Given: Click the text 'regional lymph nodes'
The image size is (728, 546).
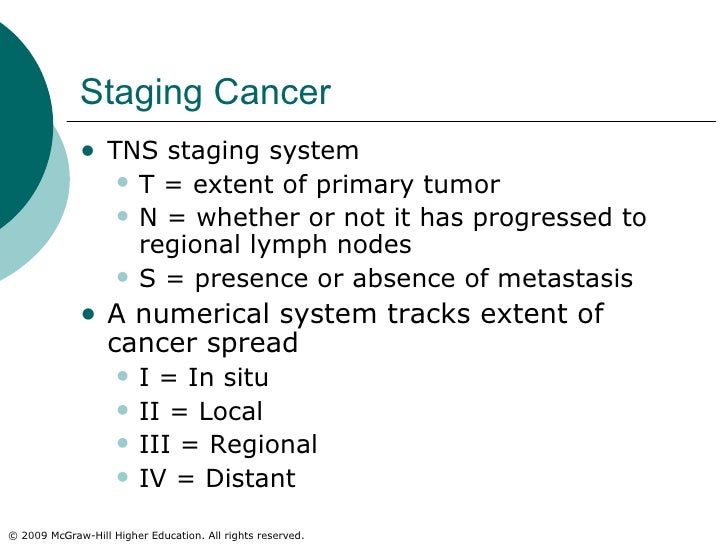Looking at the screenshot, I should click(x=275, y=245).
